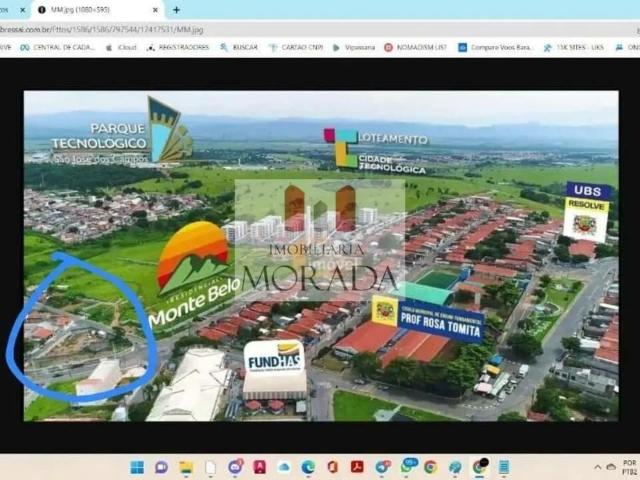Screen dimensions: 640x480
Task: Open the CARTÃO CNPJ bookmark
Action: 296,47
